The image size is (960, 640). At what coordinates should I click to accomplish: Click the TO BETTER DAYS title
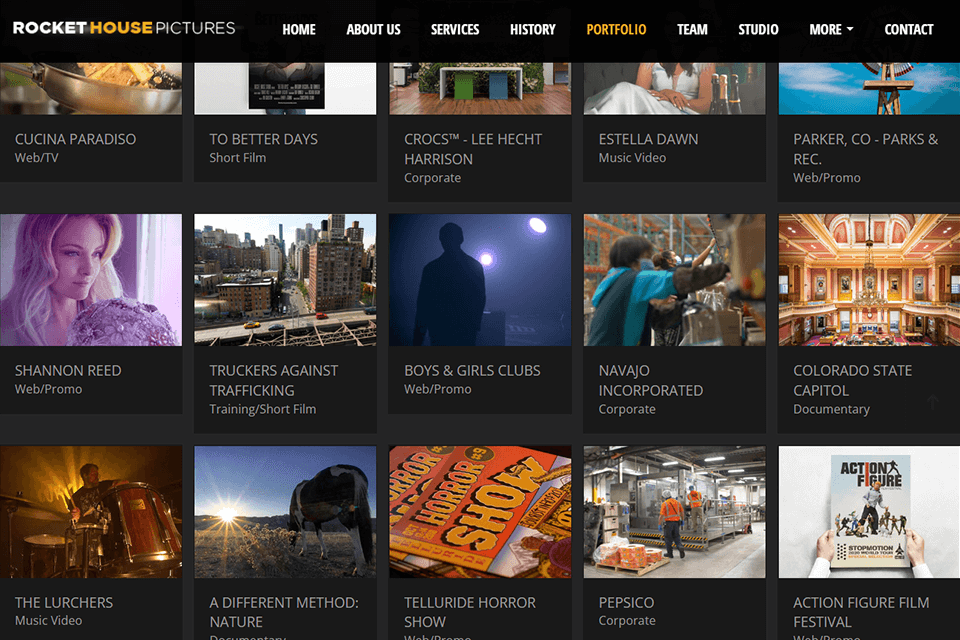263,139
